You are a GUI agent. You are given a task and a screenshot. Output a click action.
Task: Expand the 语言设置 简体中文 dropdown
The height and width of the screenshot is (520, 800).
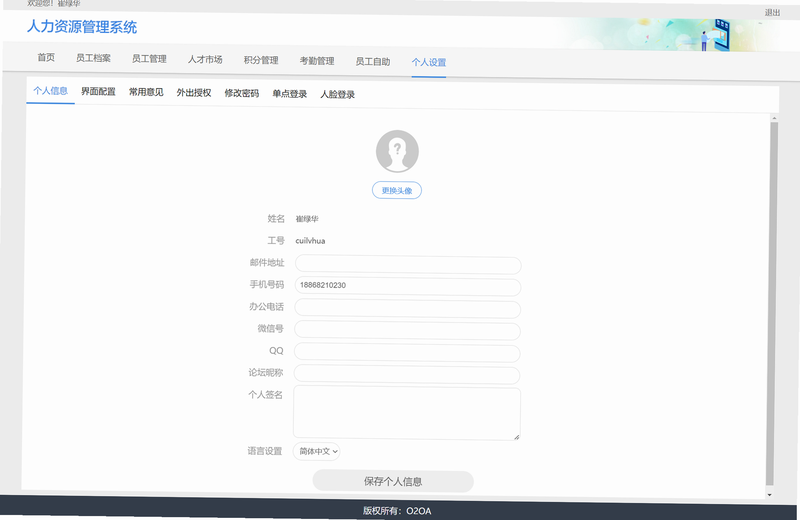click(x=316, y=451)
